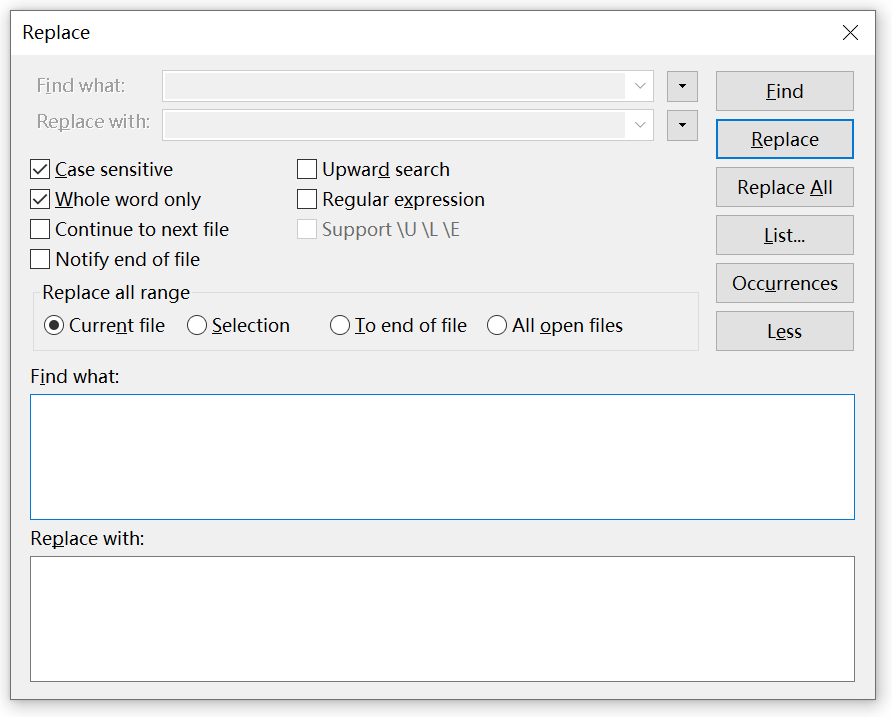Uncheck the Case sensitive checkbox
The height and width of the screenshot is (717, 892).
click(40, 170)
